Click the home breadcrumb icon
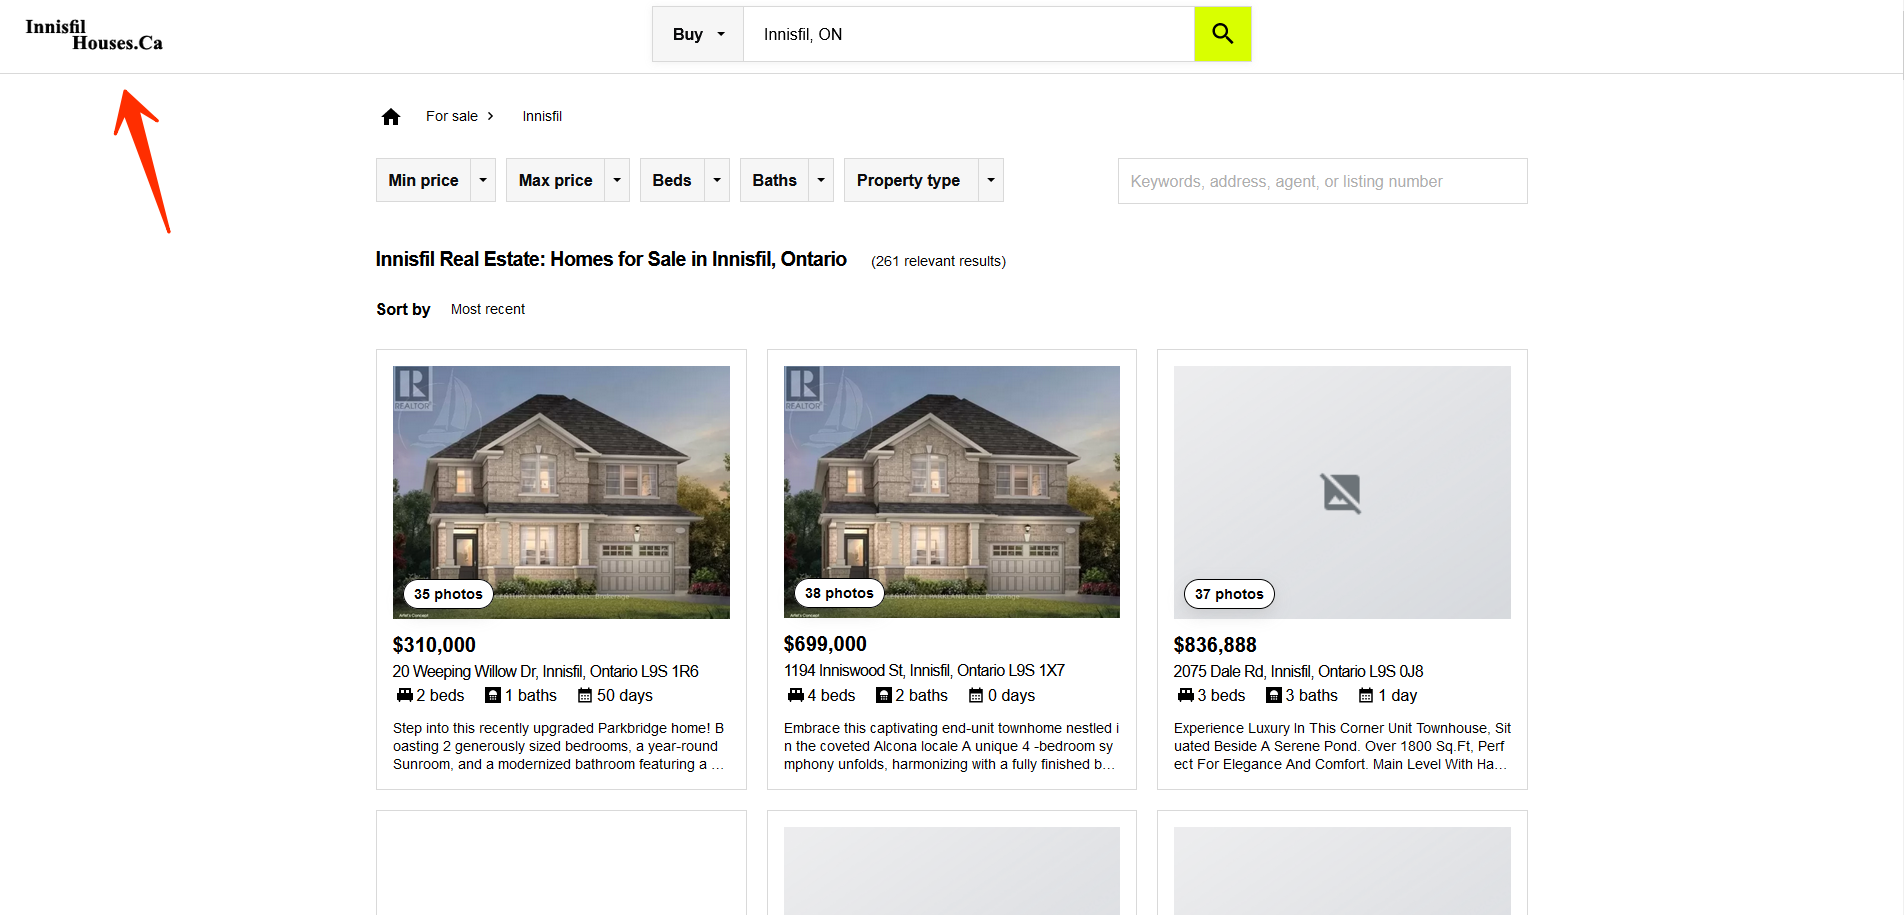 pyautogui.click(x=391, y=117)
